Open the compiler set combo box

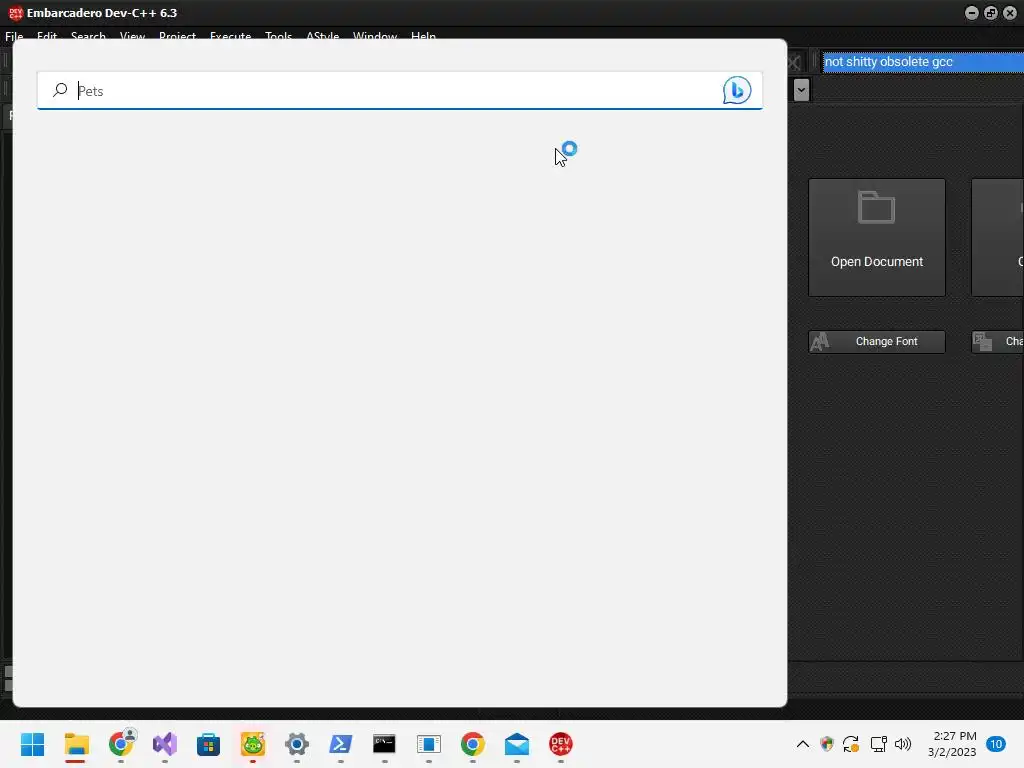(922, 62)
